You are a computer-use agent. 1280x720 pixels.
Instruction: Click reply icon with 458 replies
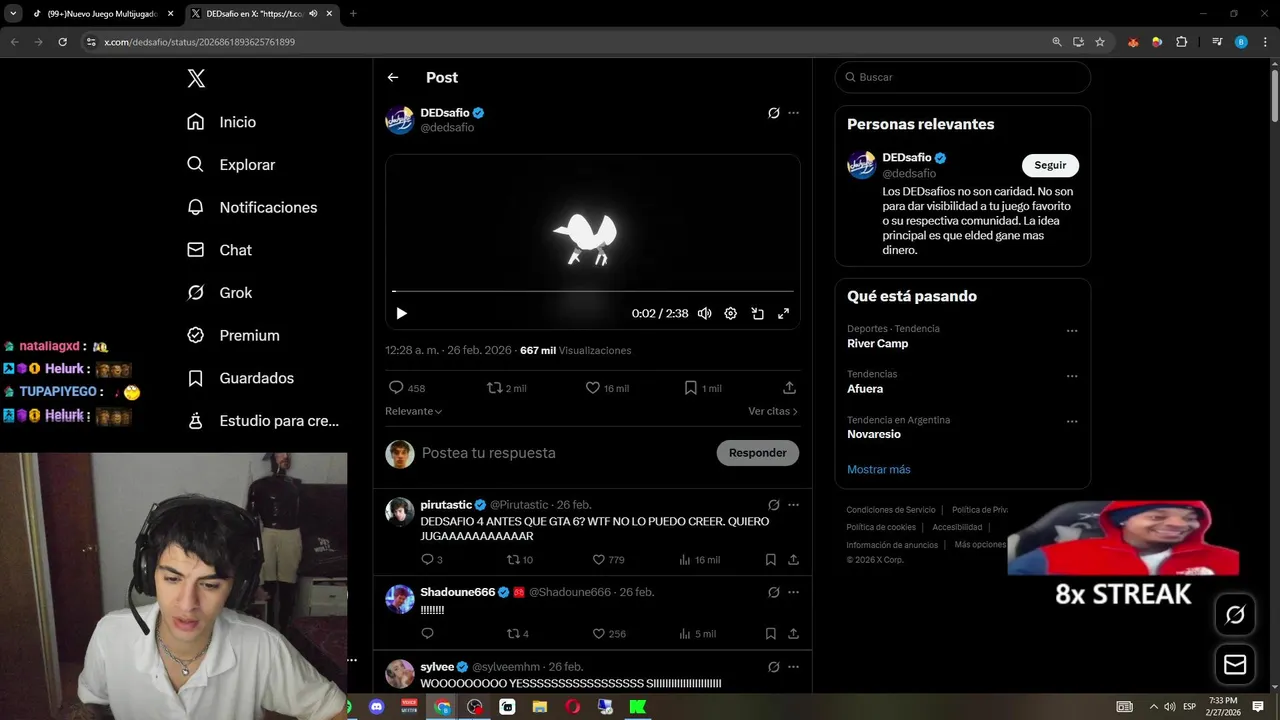(406, 388)
